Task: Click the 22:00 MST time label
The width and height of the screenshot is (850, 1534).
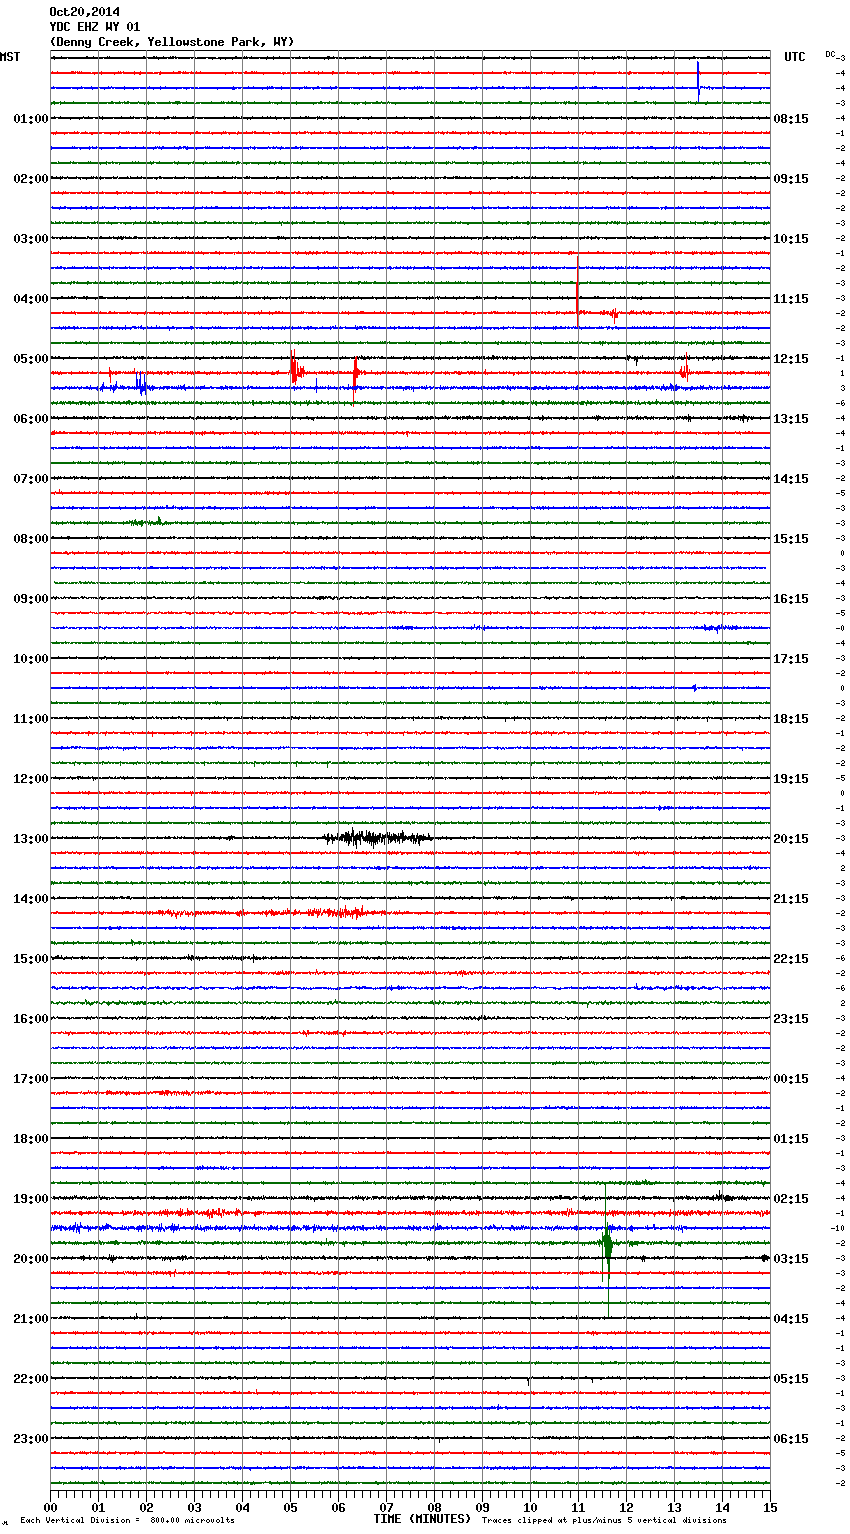Action: [x=30, y=1379]
